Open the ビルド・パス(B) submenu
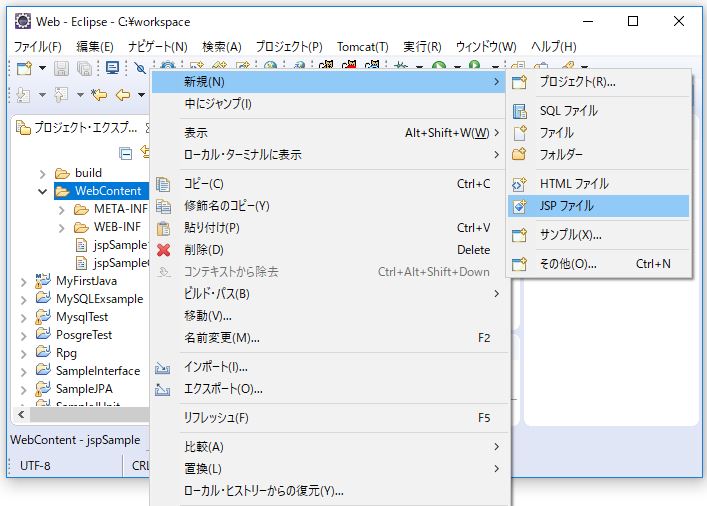Screen dimensions: 707x506 coord(328,294)
